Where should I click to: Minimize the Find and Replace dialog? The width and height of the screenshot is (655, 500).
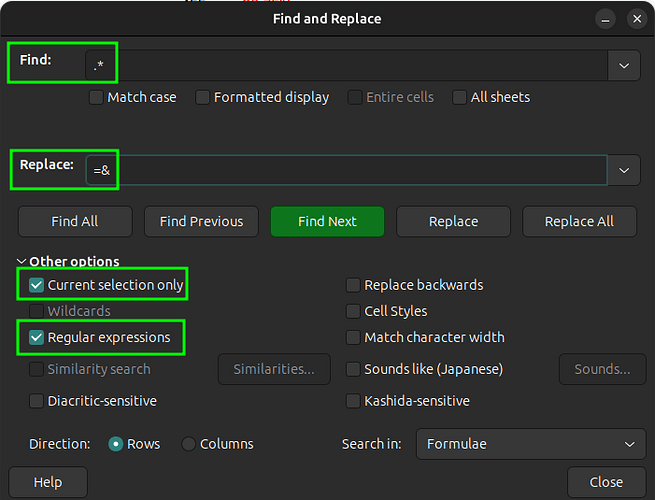pos(604,19)
